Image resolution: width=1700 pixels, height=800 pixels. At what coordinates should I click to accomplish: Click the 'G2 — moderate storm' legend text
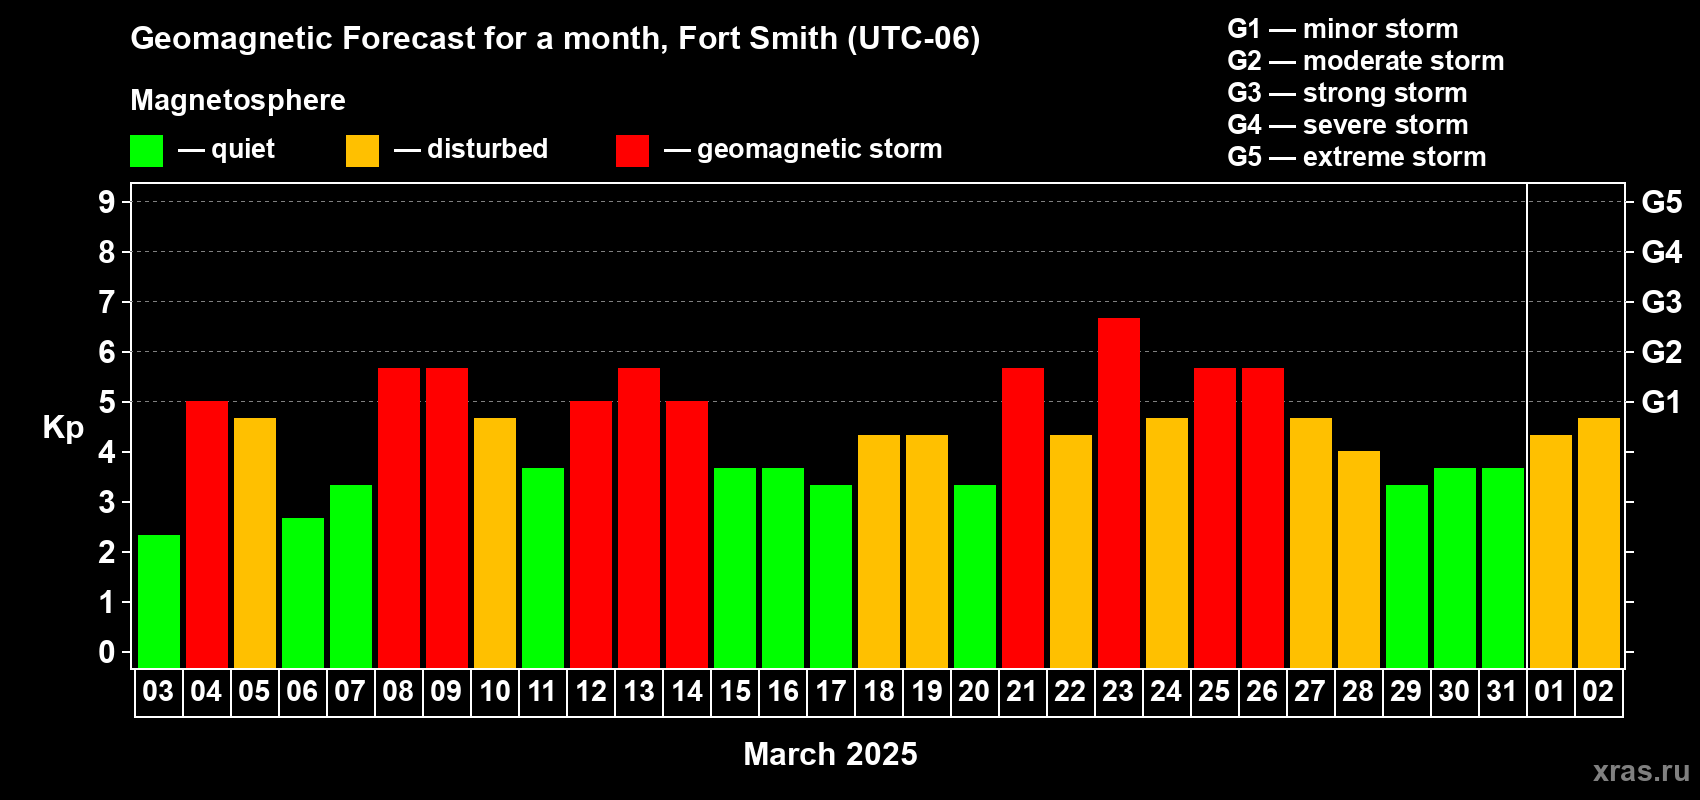click(x=1366, y=61)
